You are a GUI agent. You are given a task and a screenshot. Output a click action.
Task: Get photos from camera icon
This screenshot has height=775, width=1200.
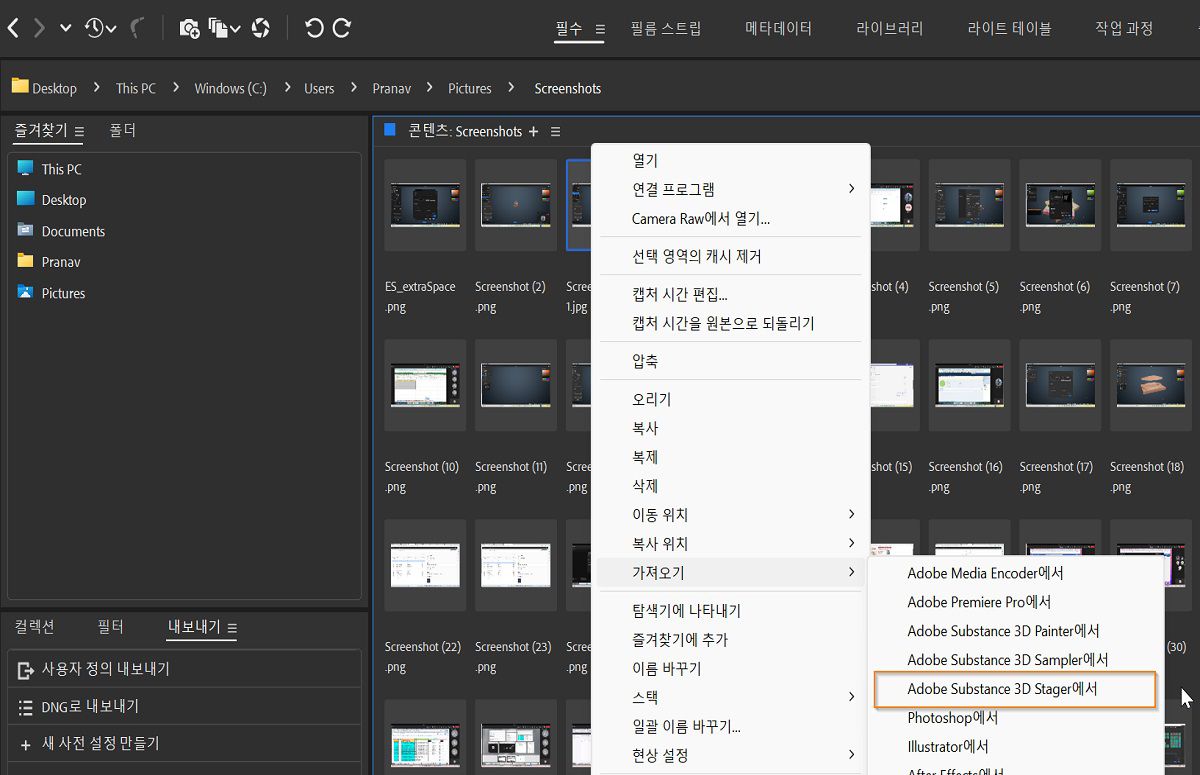[189, 28]
